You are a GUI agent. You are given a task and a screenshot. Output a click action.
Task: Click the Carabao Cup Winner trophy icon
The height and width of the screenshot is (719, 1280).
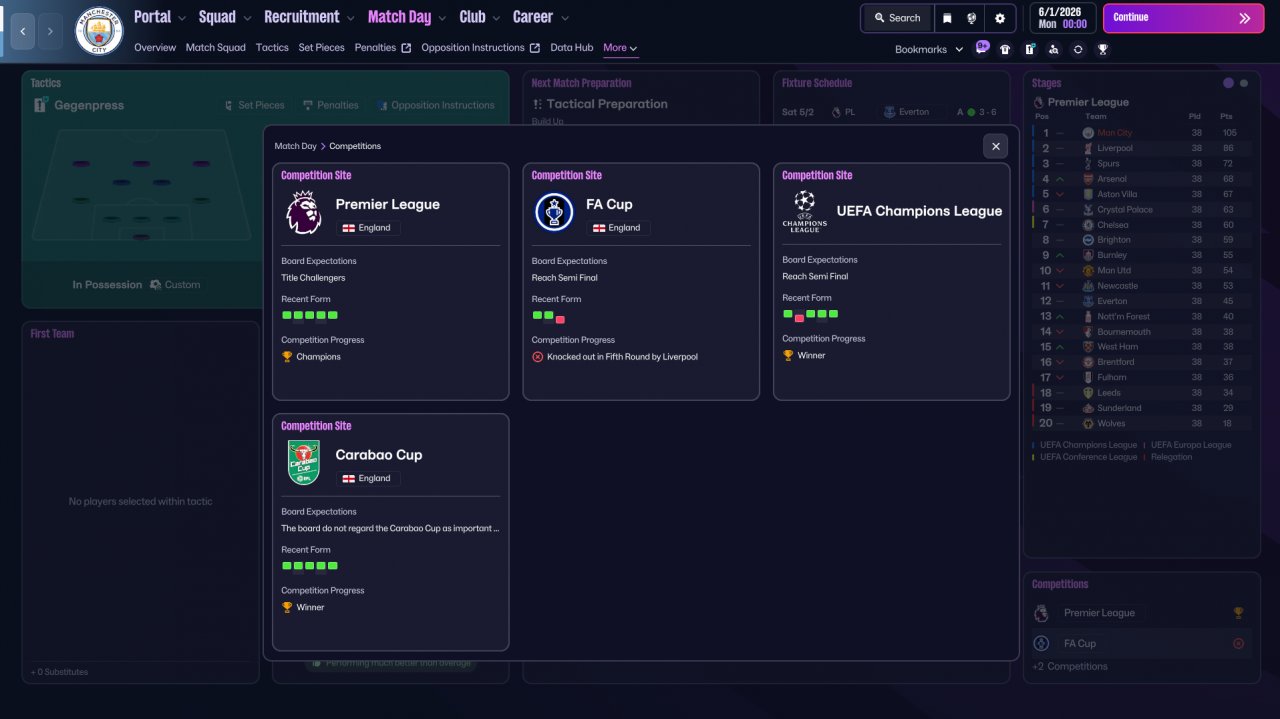(x=287, y=607)
